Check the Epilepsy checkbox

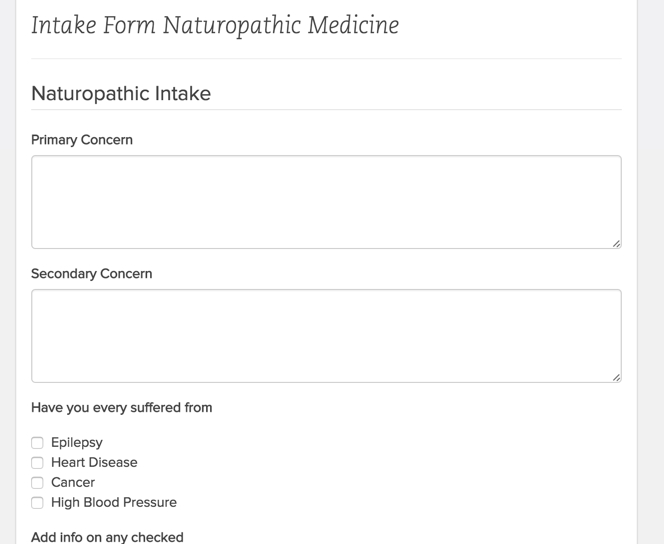(37, 443)
